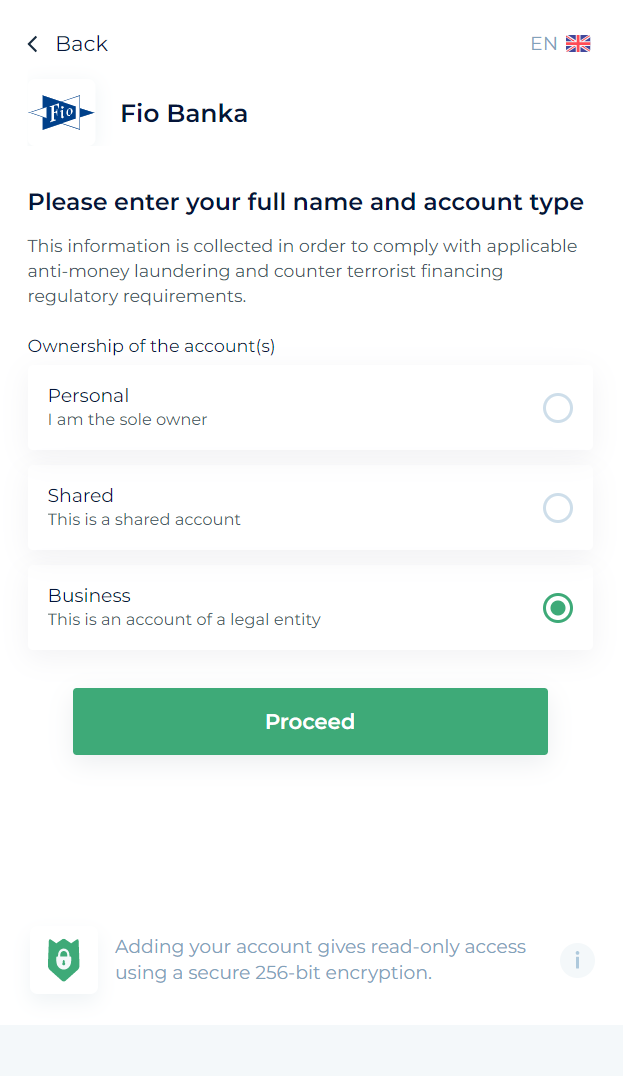Pick the "This is a shared account" card

click(144, 520)
